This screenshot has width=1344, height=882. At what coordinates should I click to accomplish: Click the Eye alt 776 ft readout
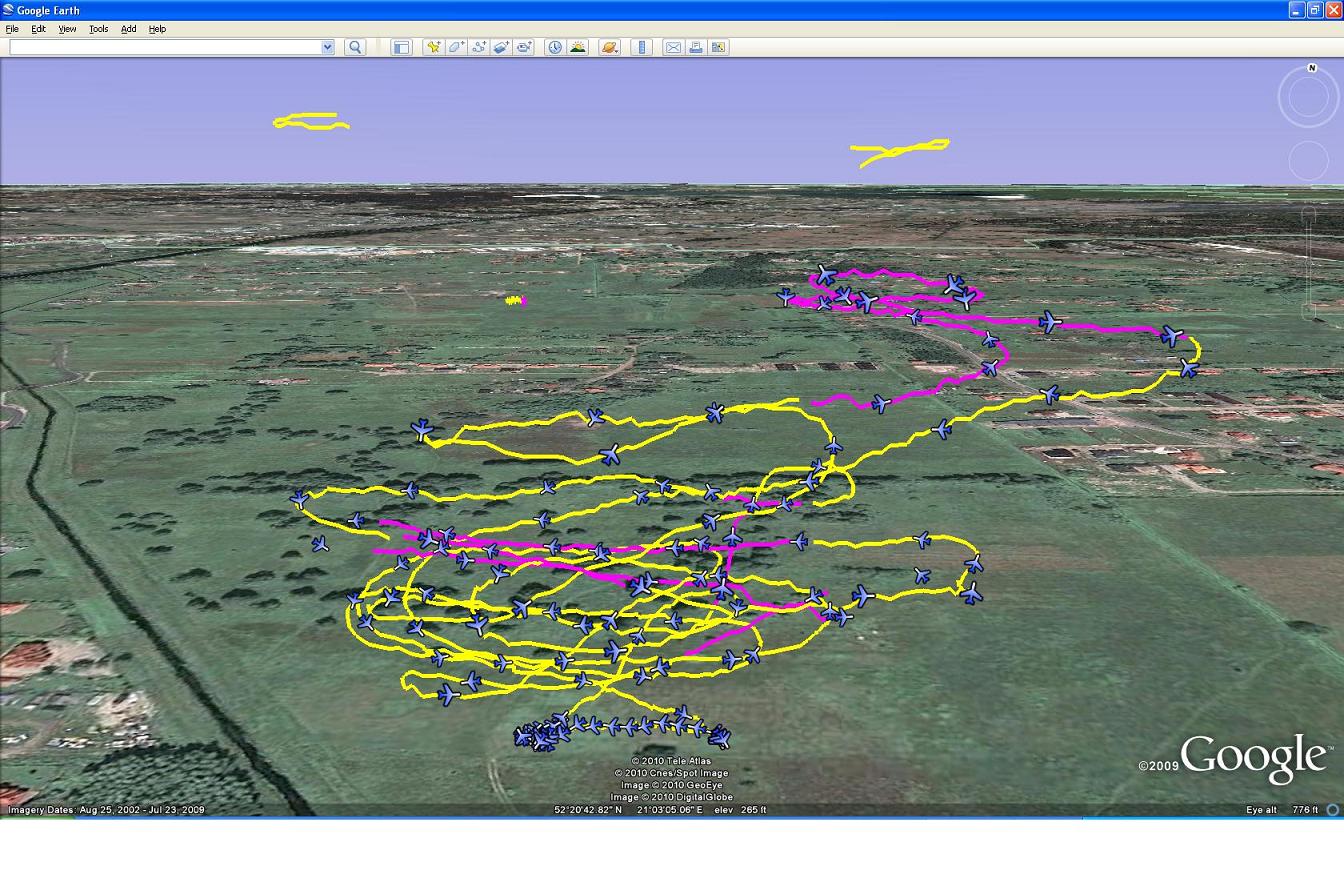(1282, 810)
